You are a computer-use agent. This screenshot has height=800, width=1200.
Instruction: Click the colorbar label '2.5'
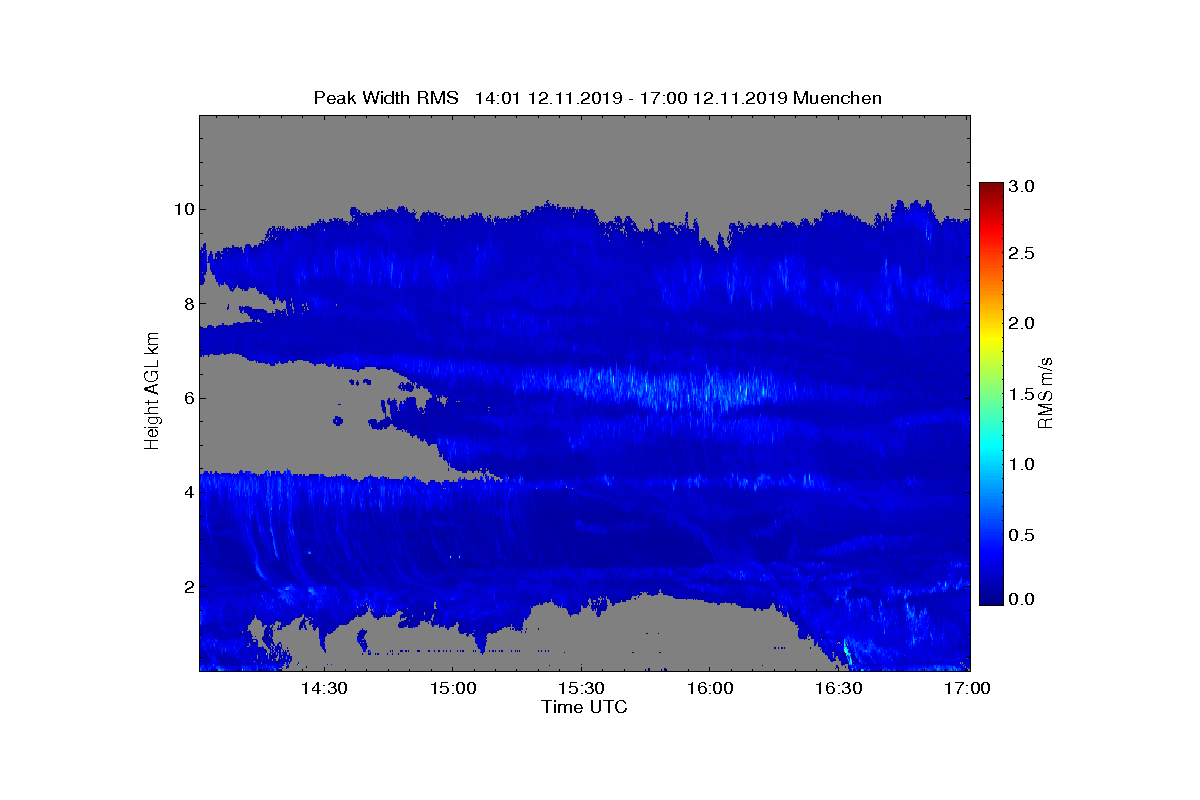[x=1021, y=254]
